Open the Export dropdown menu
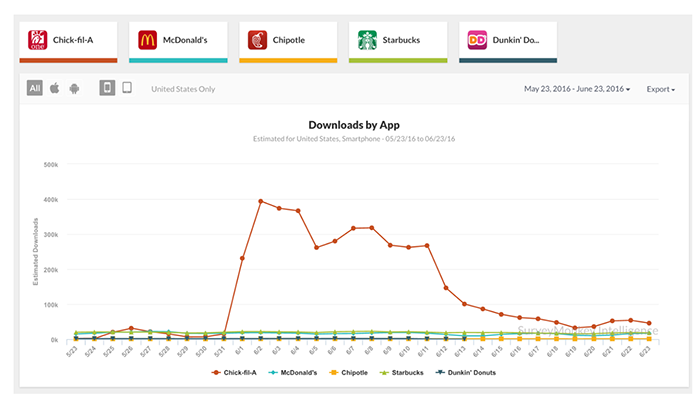This screenshot has height=402, width=700. click(x=661, y=89)
